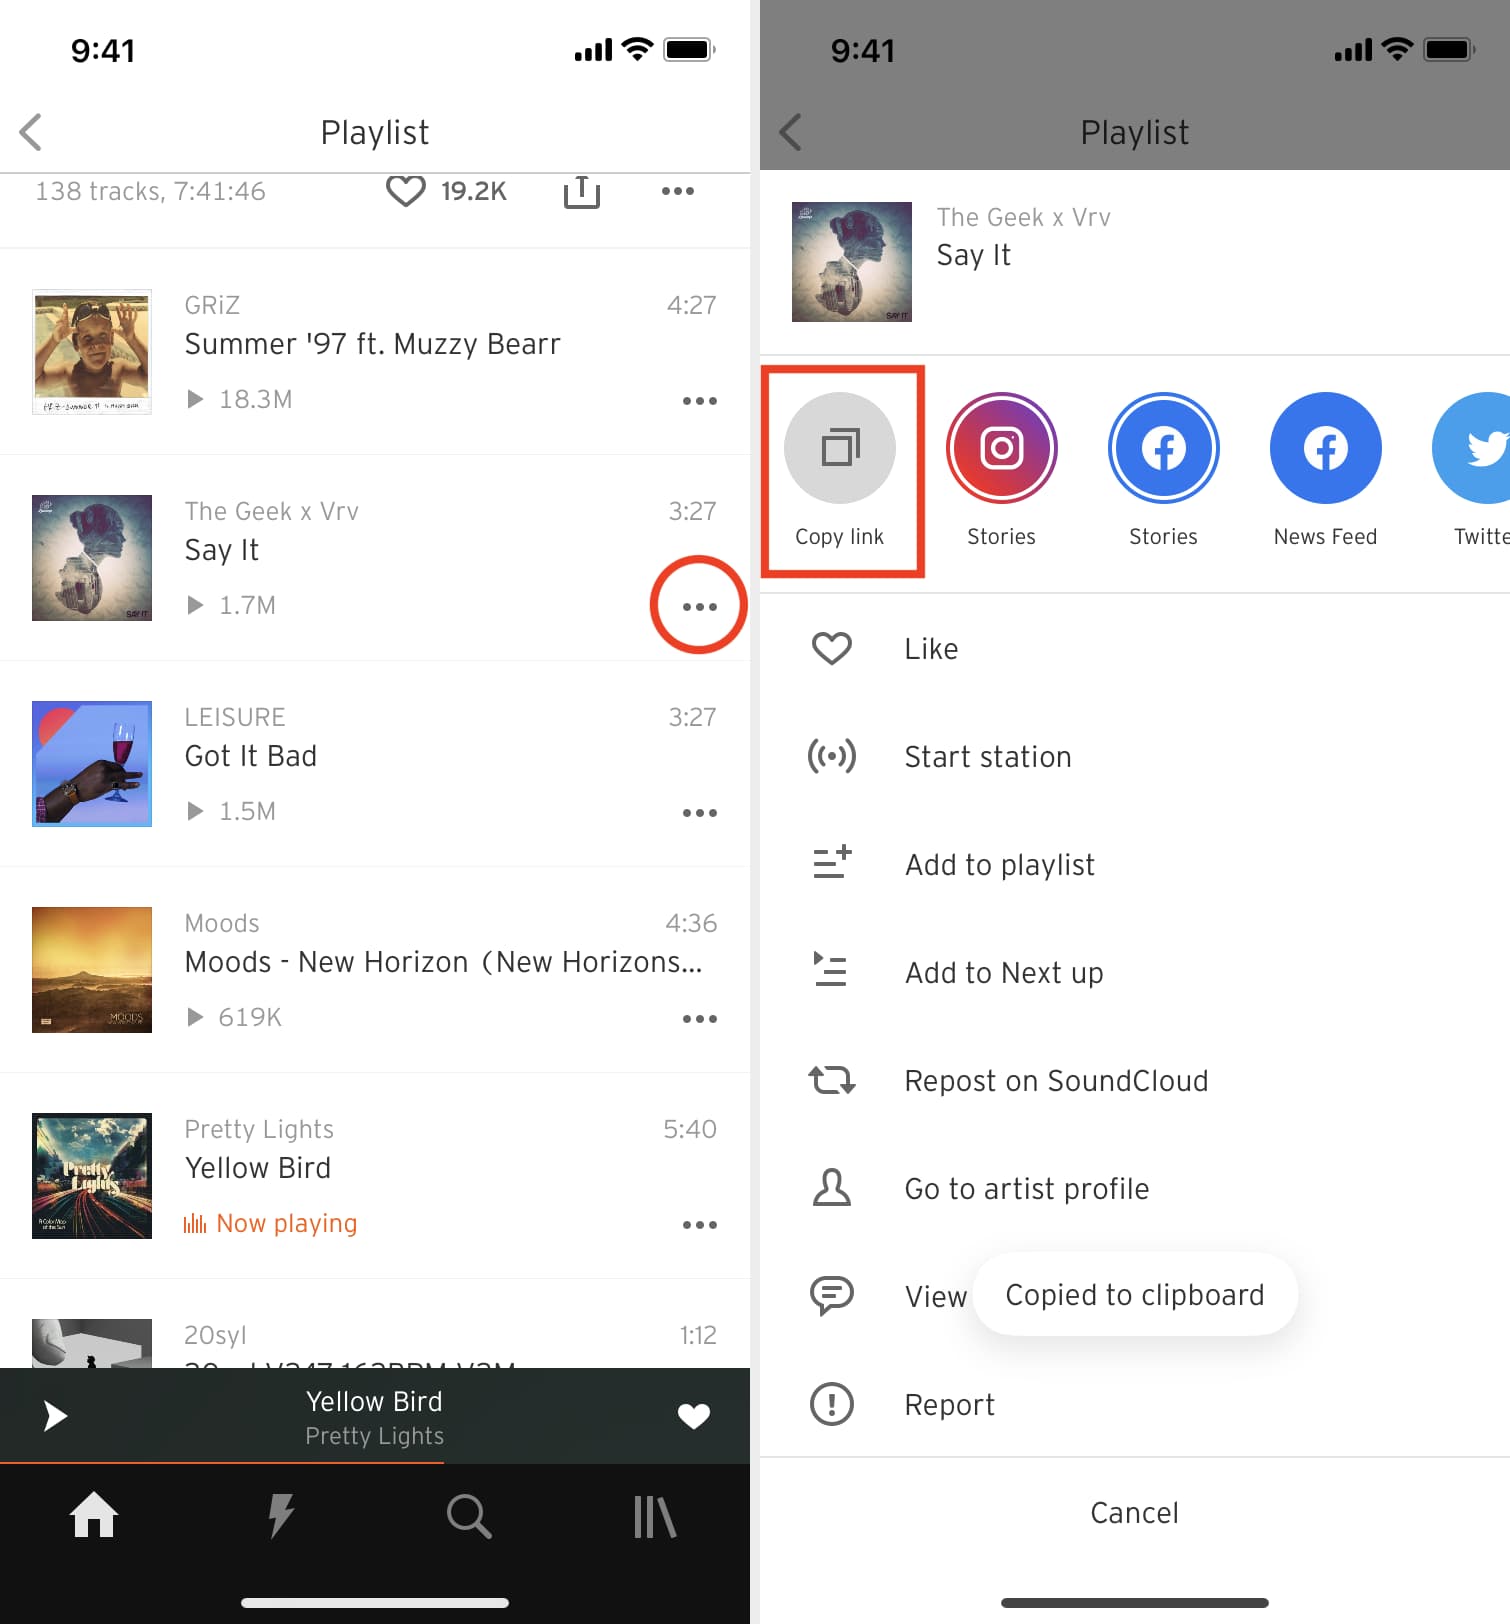Share to Facebook News Feed
Image resolution: width=1510 pixels, height=1624 pixels.
click(1326, 470)
